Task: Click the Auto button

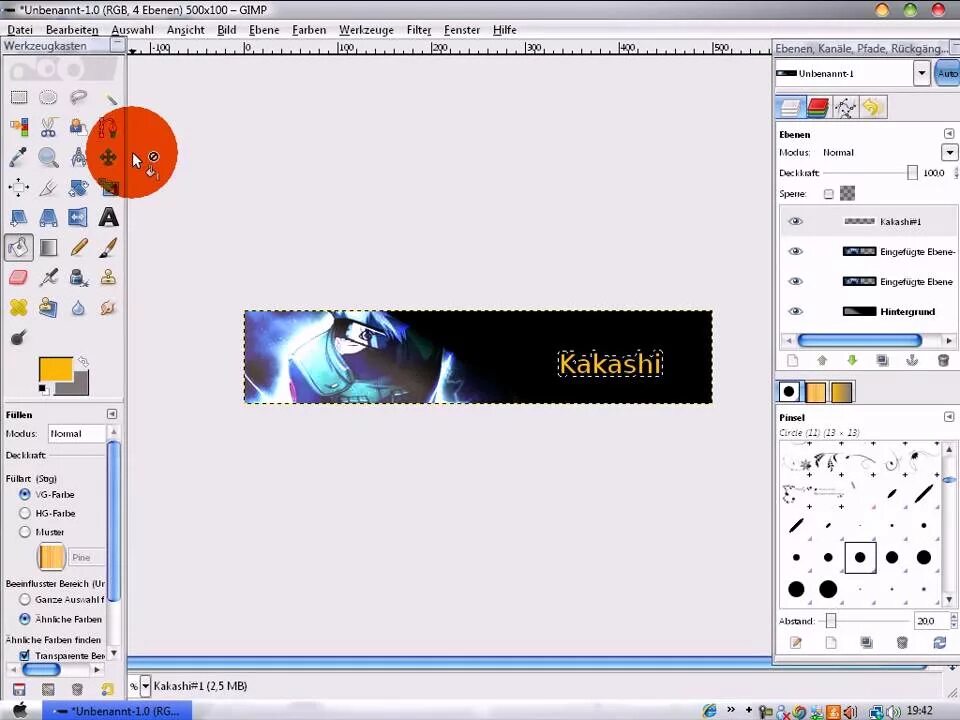Action: [947, 73]
